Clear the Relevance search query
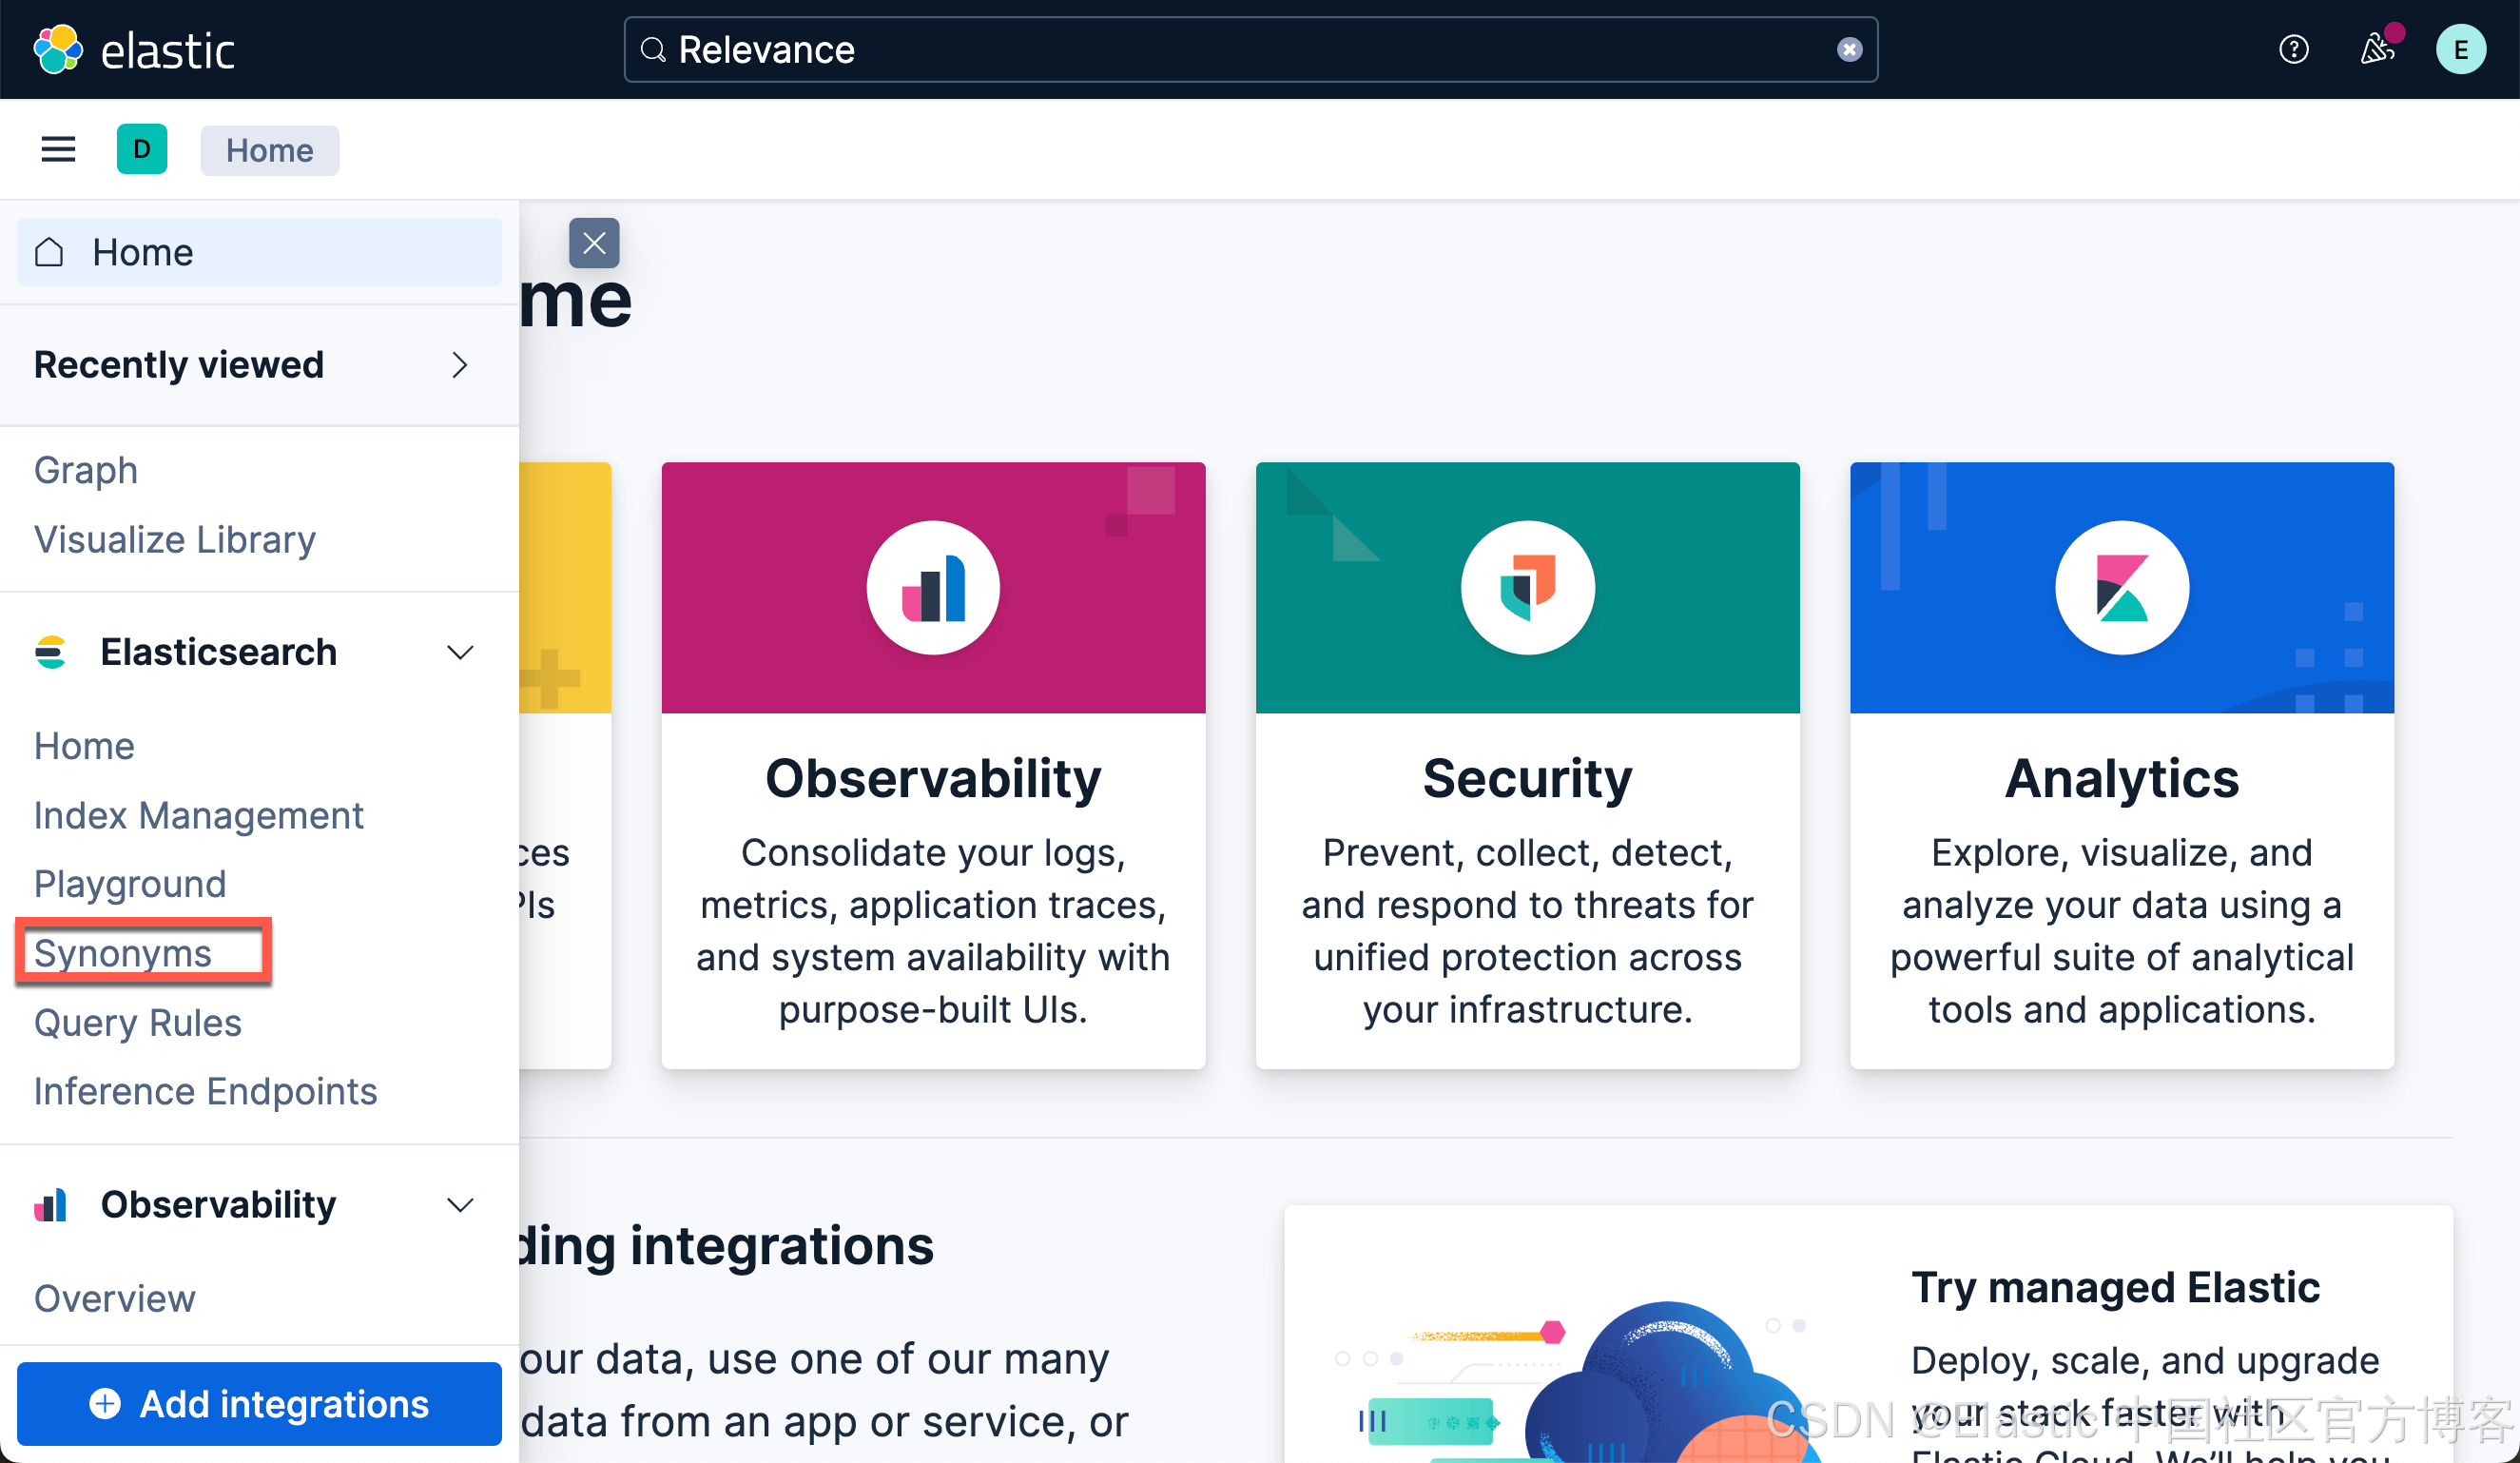 (1849, 49)
